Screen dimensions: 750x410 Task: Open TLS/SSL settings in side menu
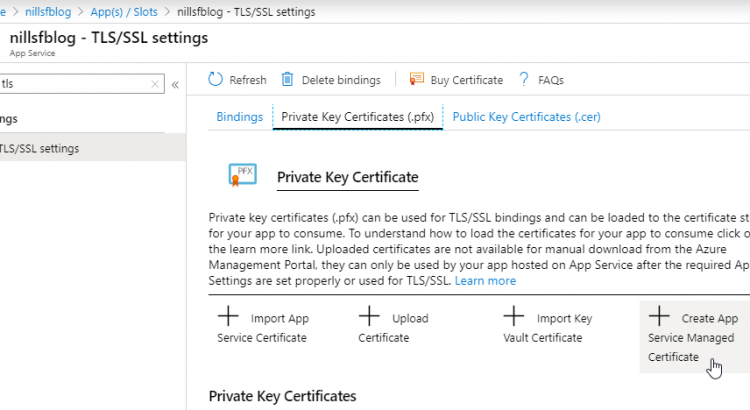tap(92, 148)
